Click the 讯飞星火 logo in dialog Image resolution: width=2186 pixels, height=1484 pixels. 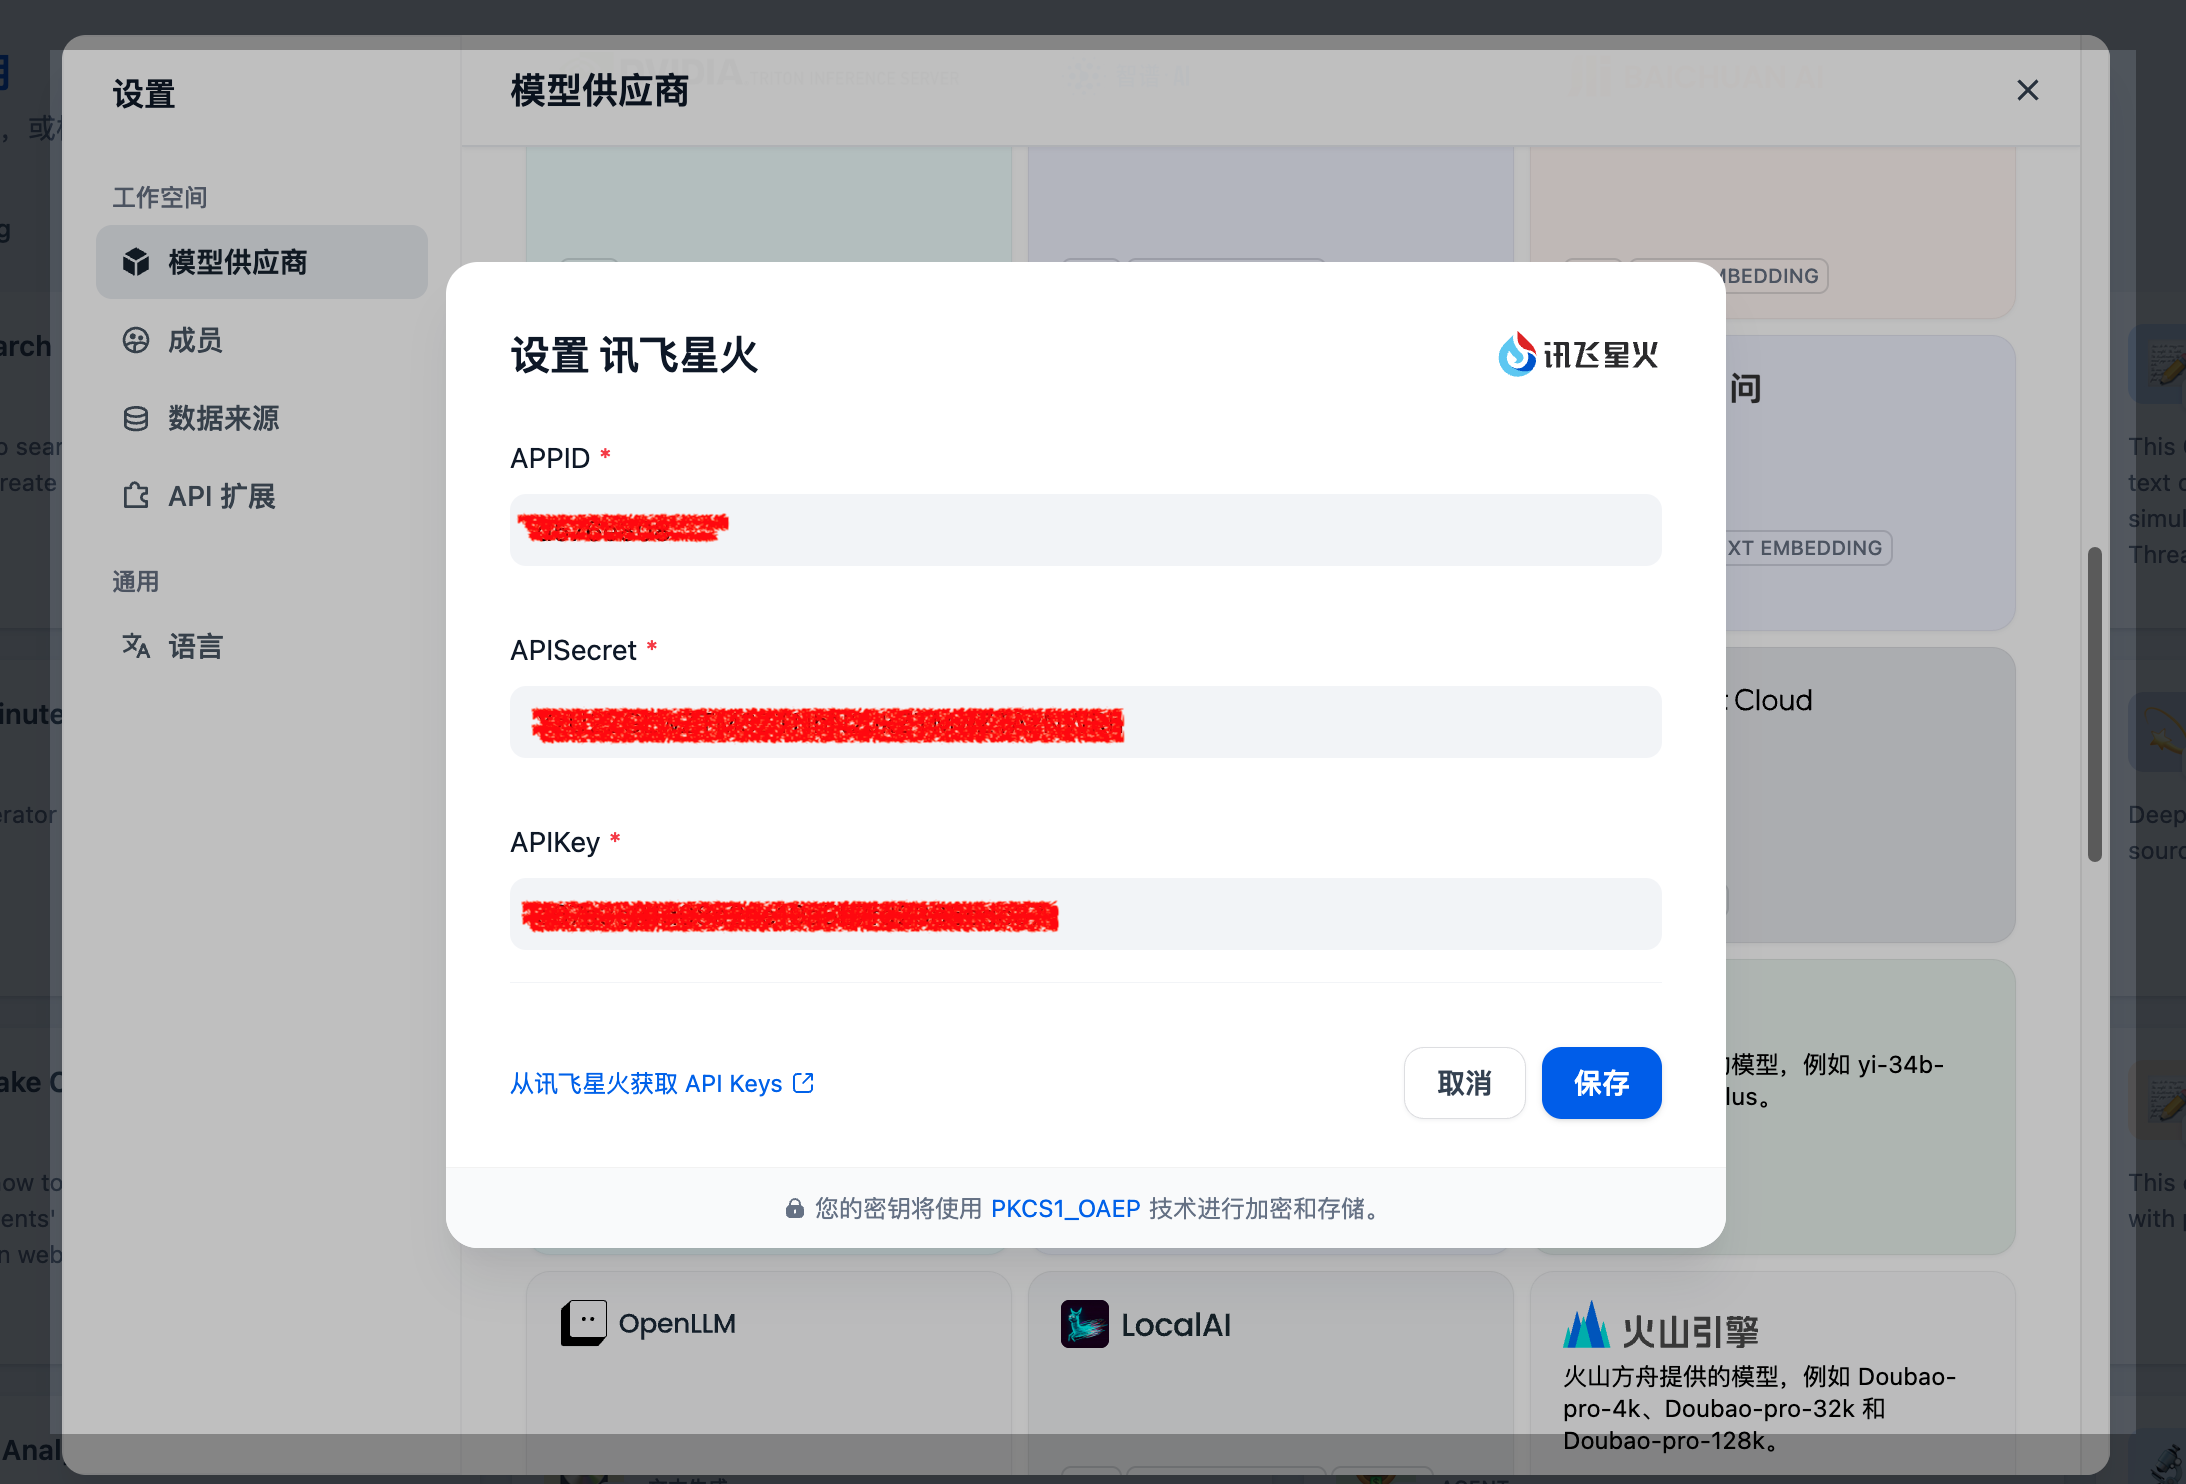tap(1578, 354)
